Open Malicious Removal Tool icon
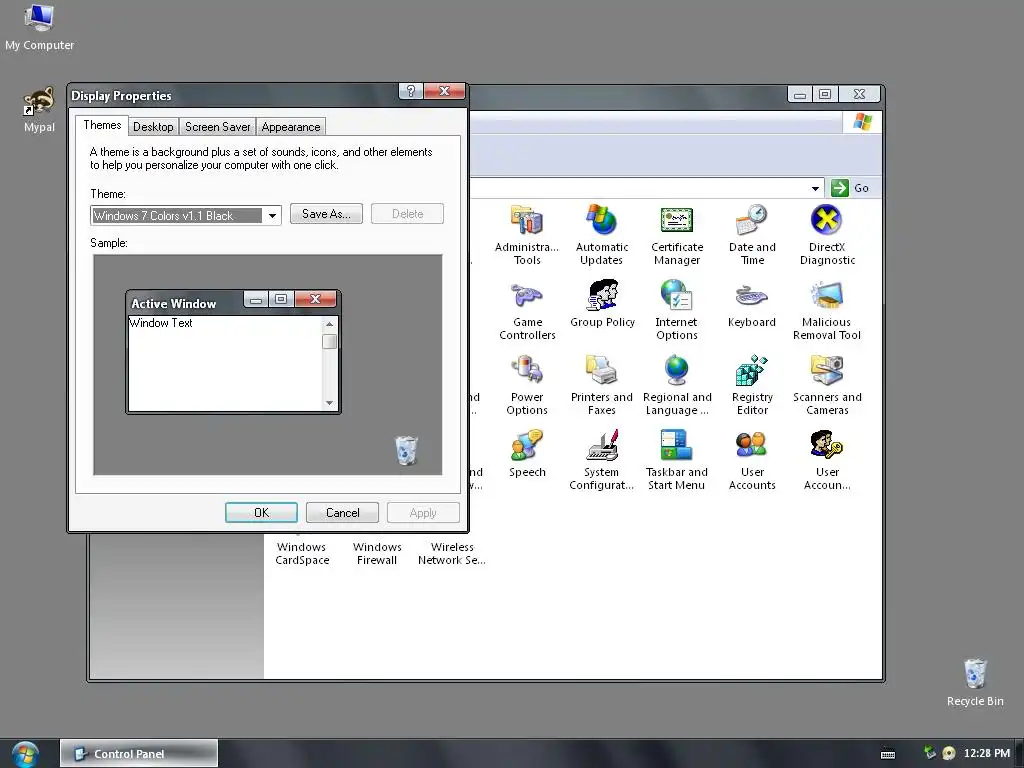Screen dimensions: 1024x768 [827, 310]
